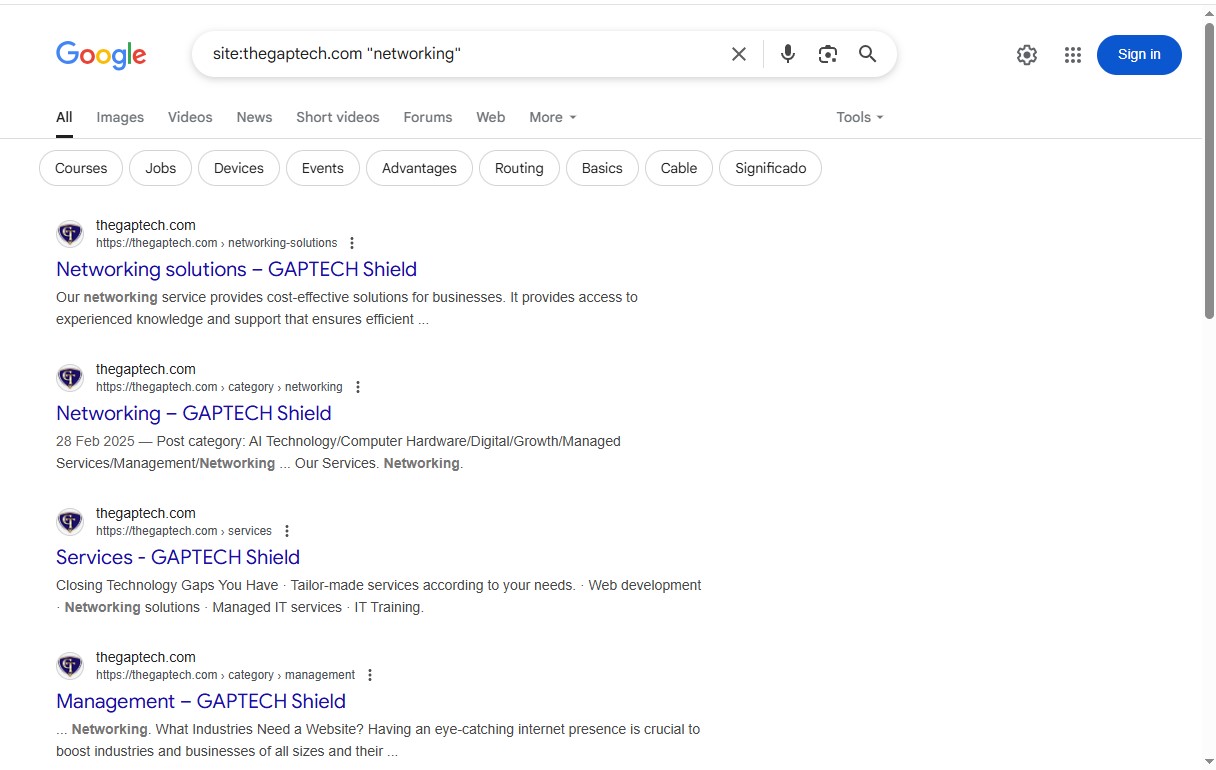
Task: Select the Devices filter chip
Action: click(x=239, y=168)
